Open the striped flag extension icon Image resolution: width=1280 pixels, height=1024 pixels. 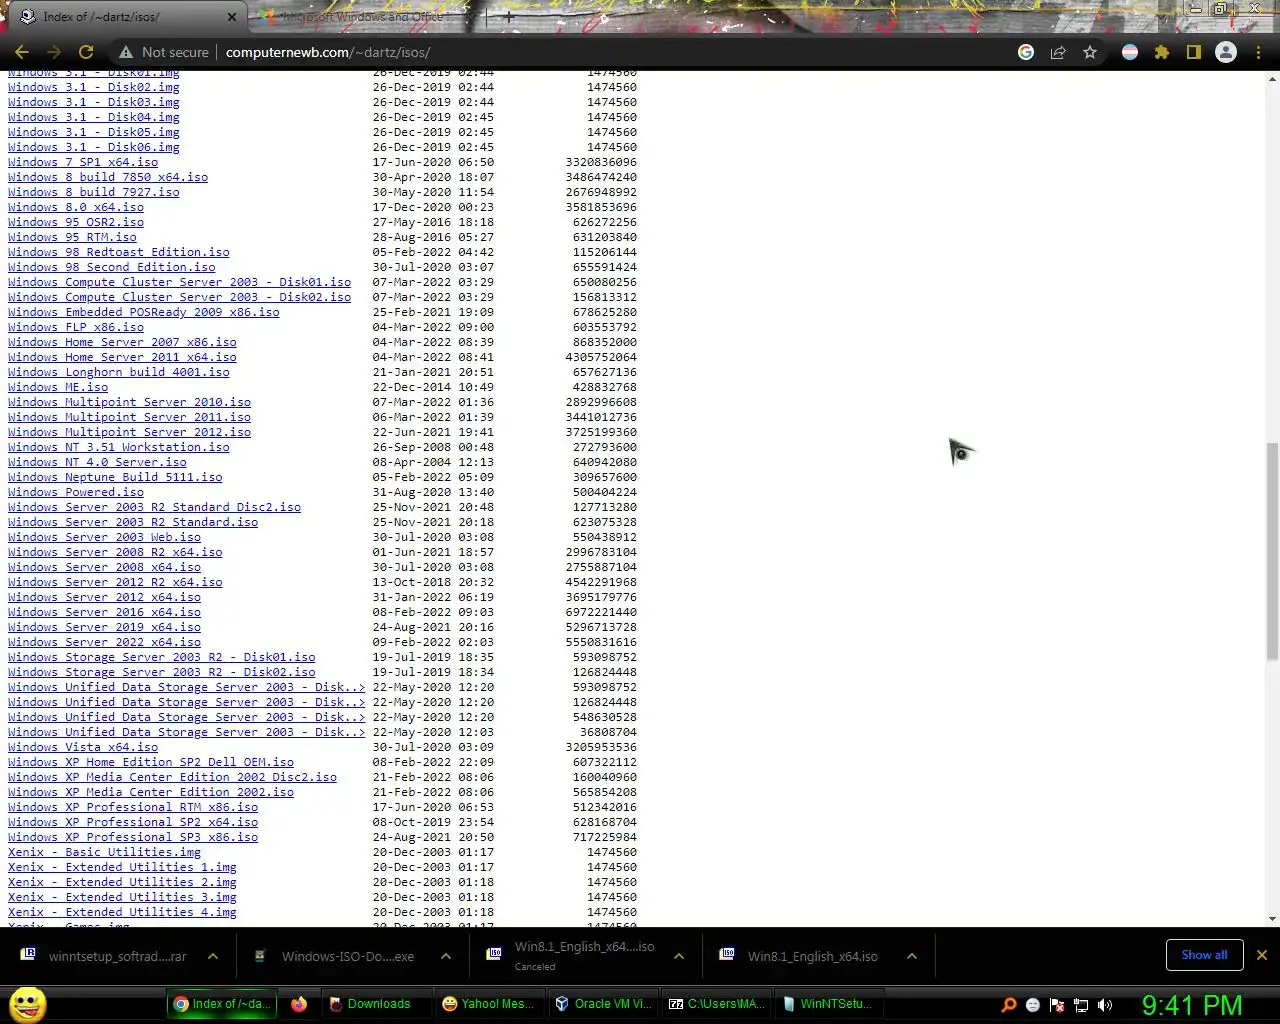[x=1130, y=52]
